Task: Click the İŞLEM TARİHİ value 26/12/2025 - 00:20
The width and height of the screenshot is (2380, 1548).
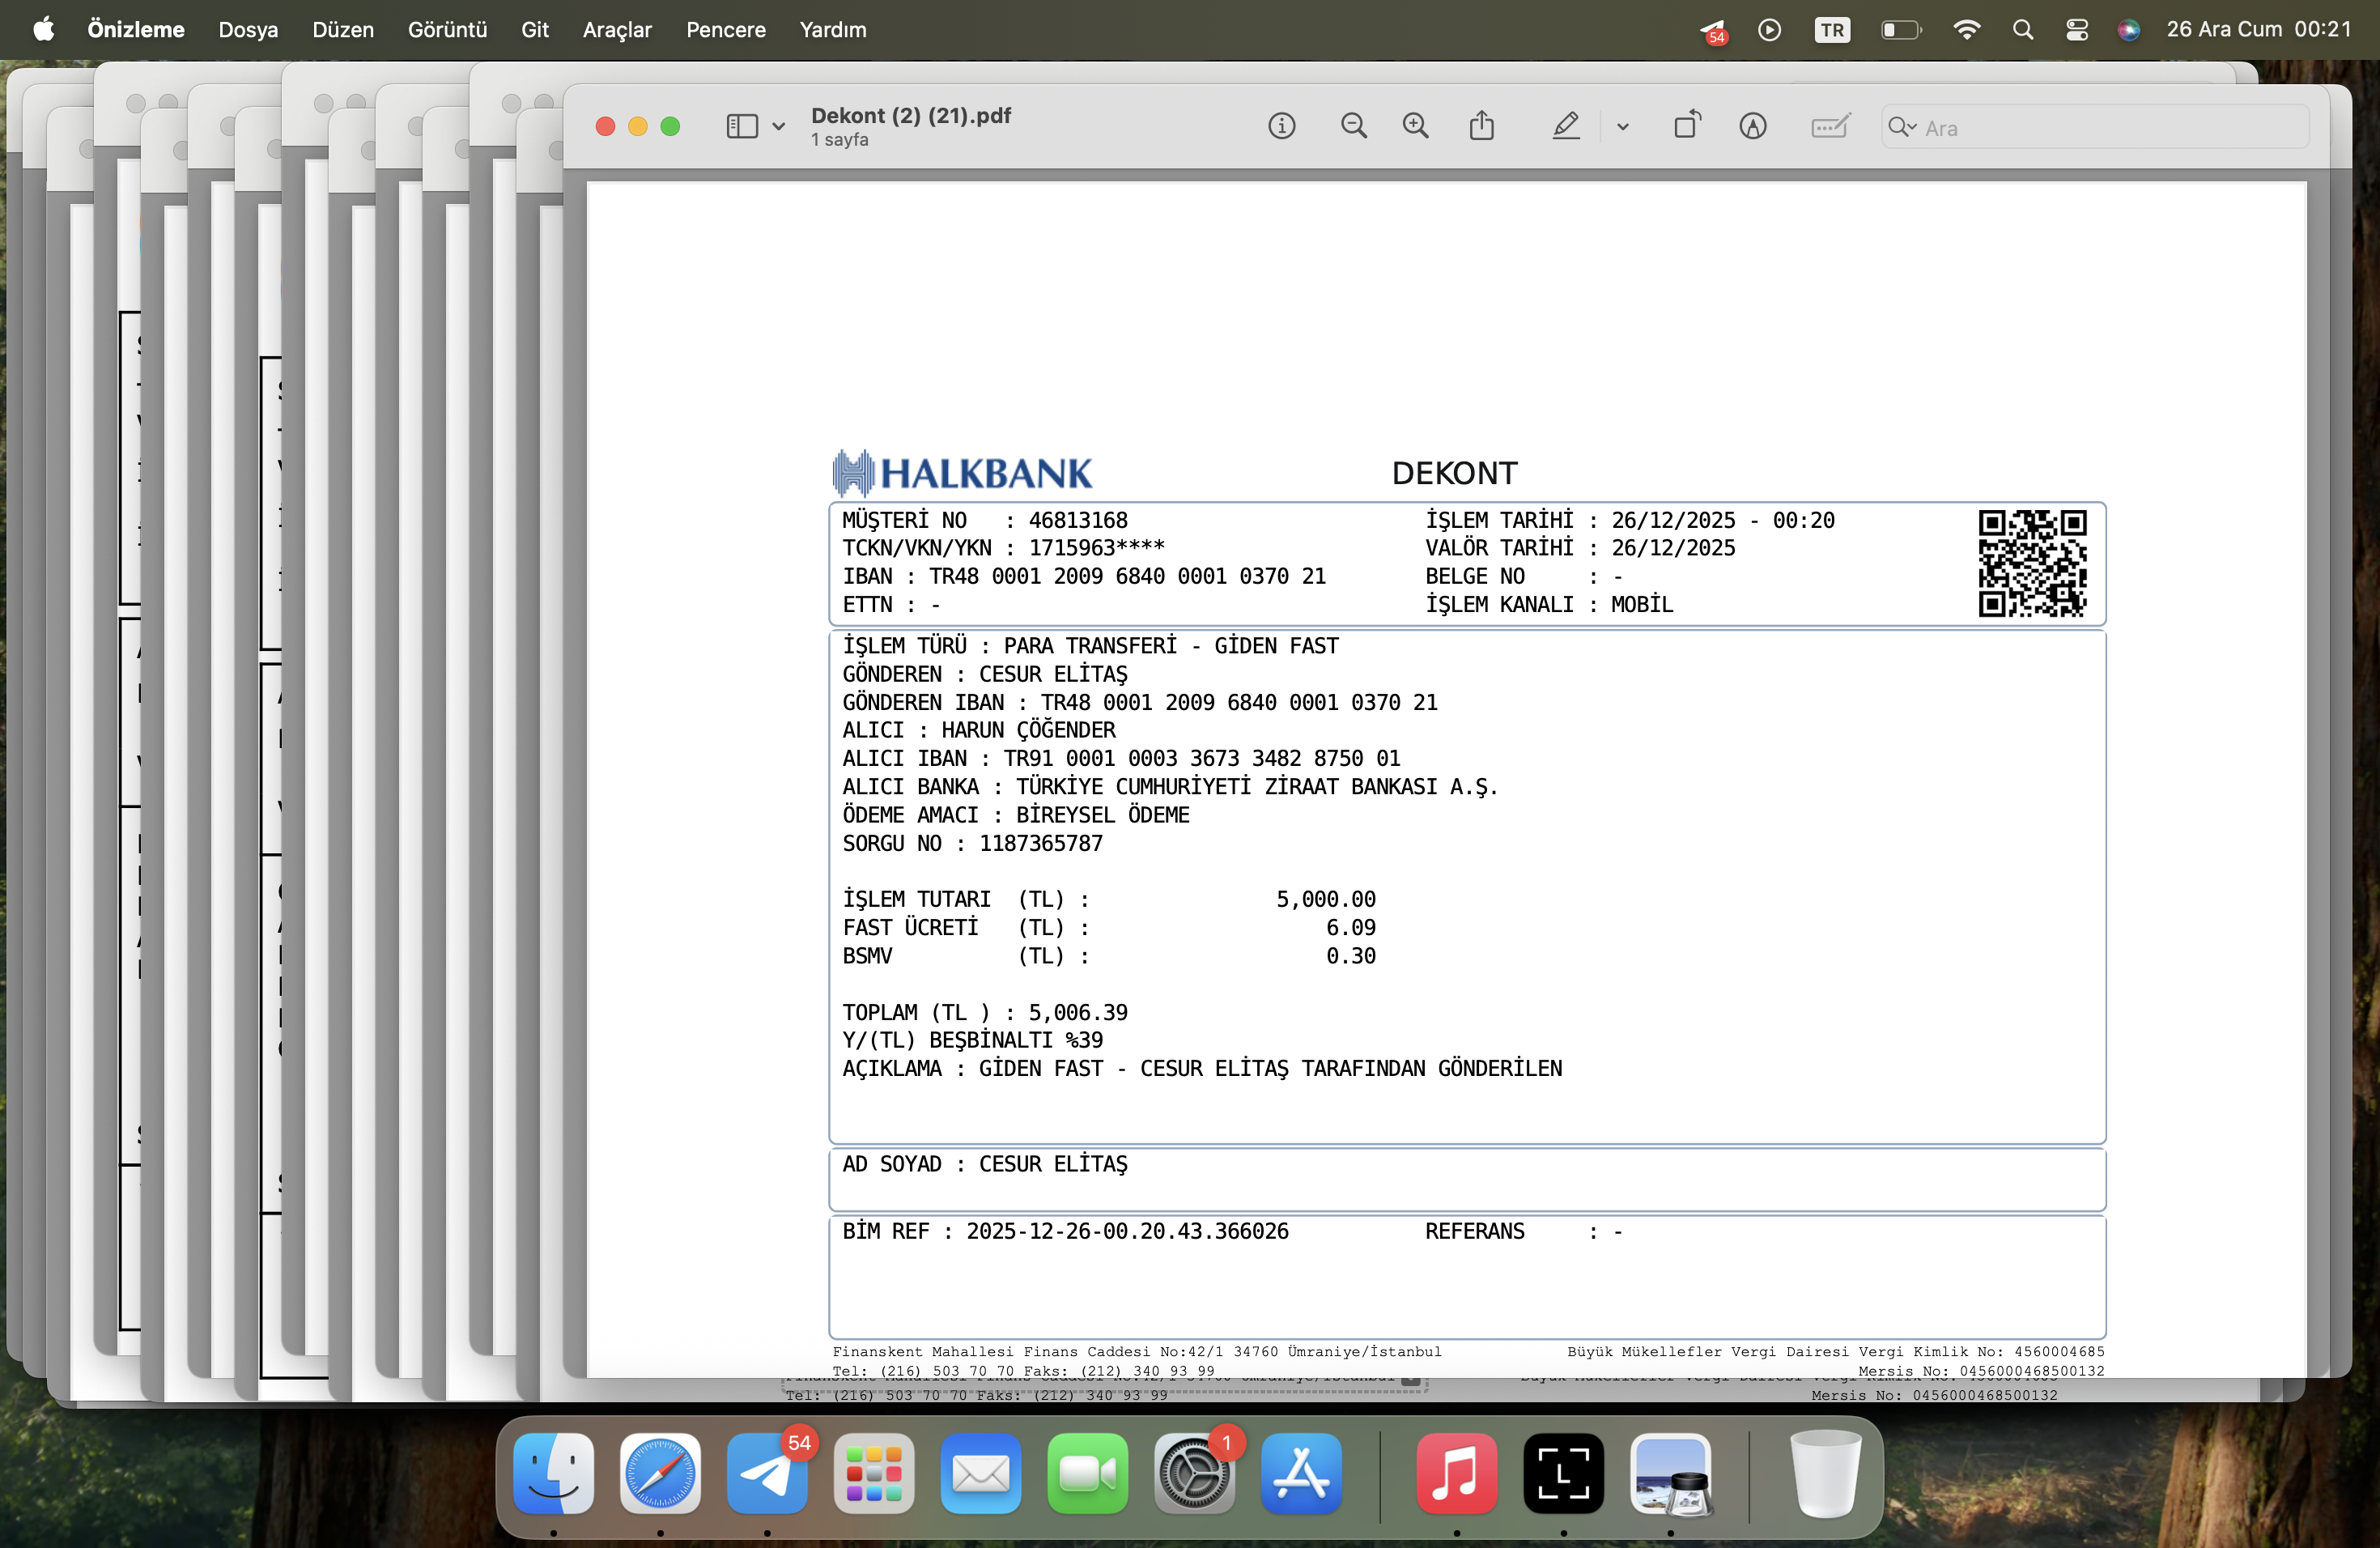Action: point(1723,520)
